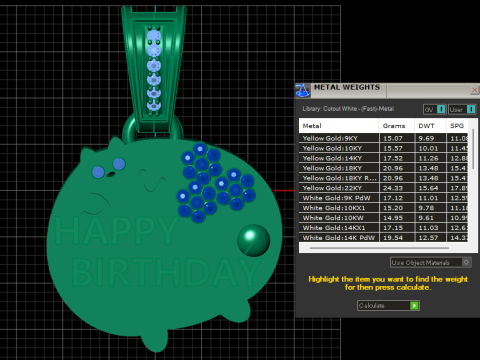The width and height of the screenshot is (480, 360).
Task: Select the Yellow Gold:9KY row
Action: tap(384, 138)
